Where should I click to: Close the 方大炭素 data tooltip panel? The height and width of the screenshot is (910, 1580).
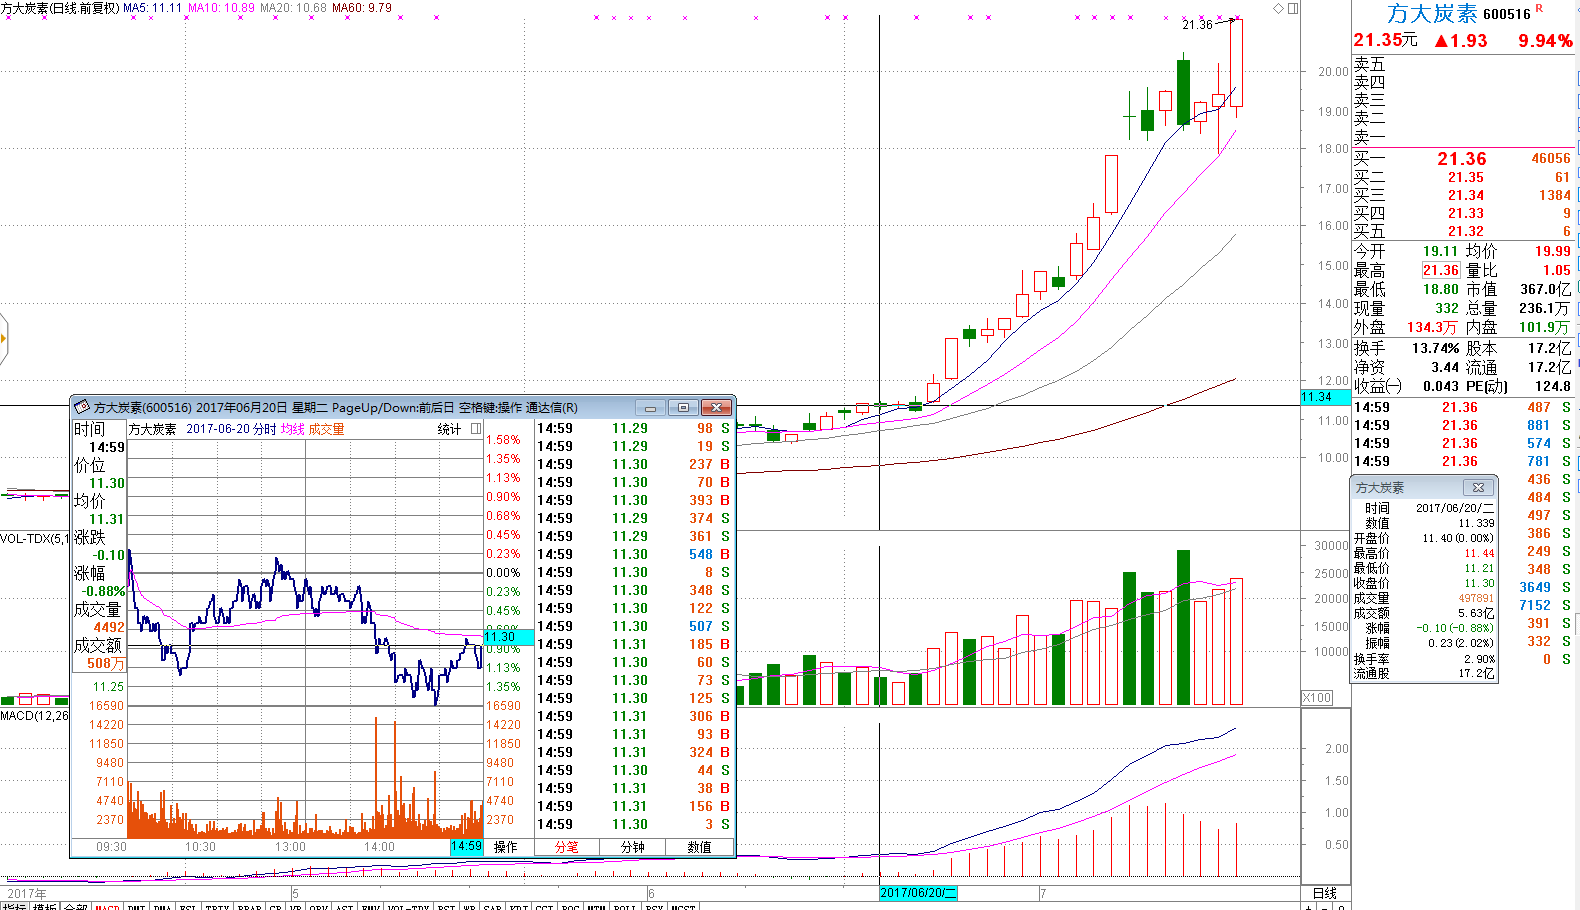(1478, 487)
